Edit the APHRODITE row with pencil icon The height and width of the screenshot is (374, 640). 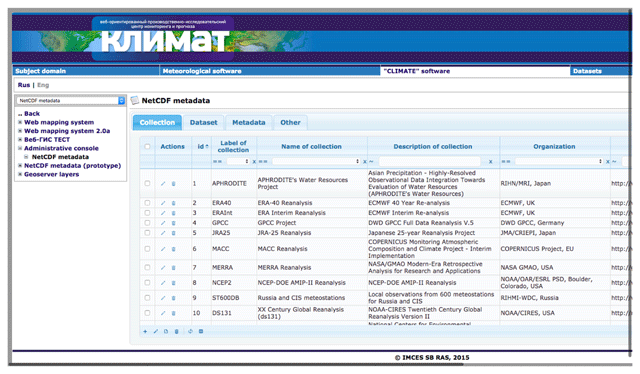[x=163, y=183]
